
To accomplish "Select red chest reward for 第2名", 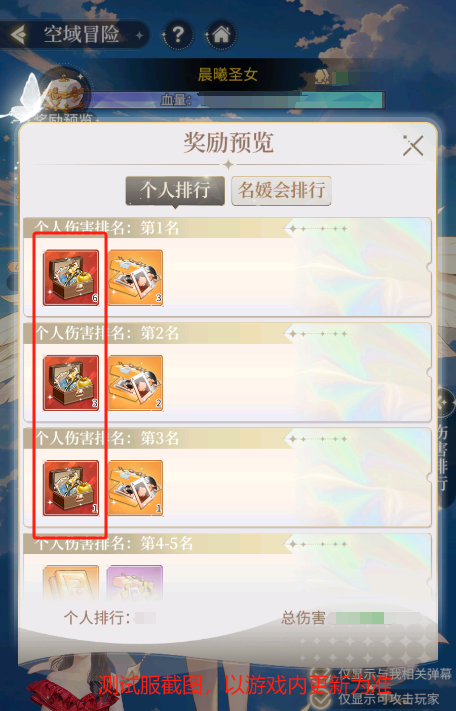I will tap(71, 383).
